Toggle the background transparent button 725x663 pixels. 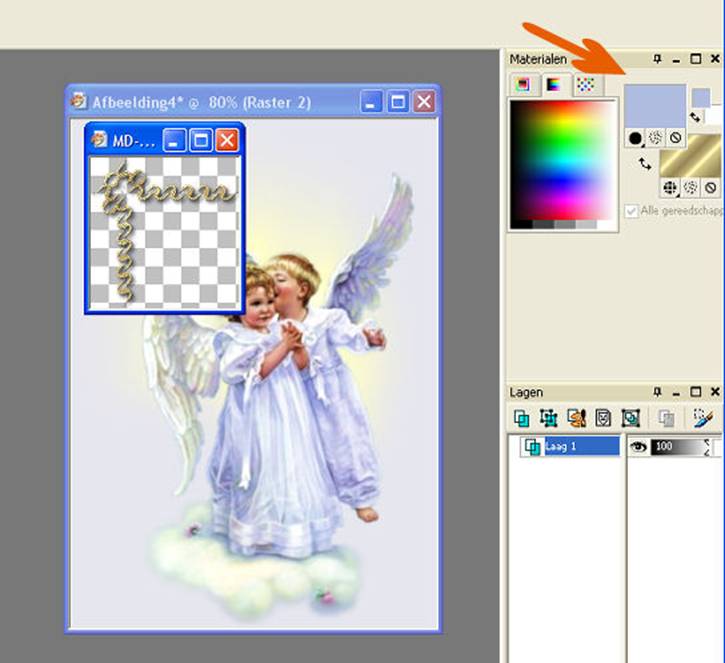711,188
